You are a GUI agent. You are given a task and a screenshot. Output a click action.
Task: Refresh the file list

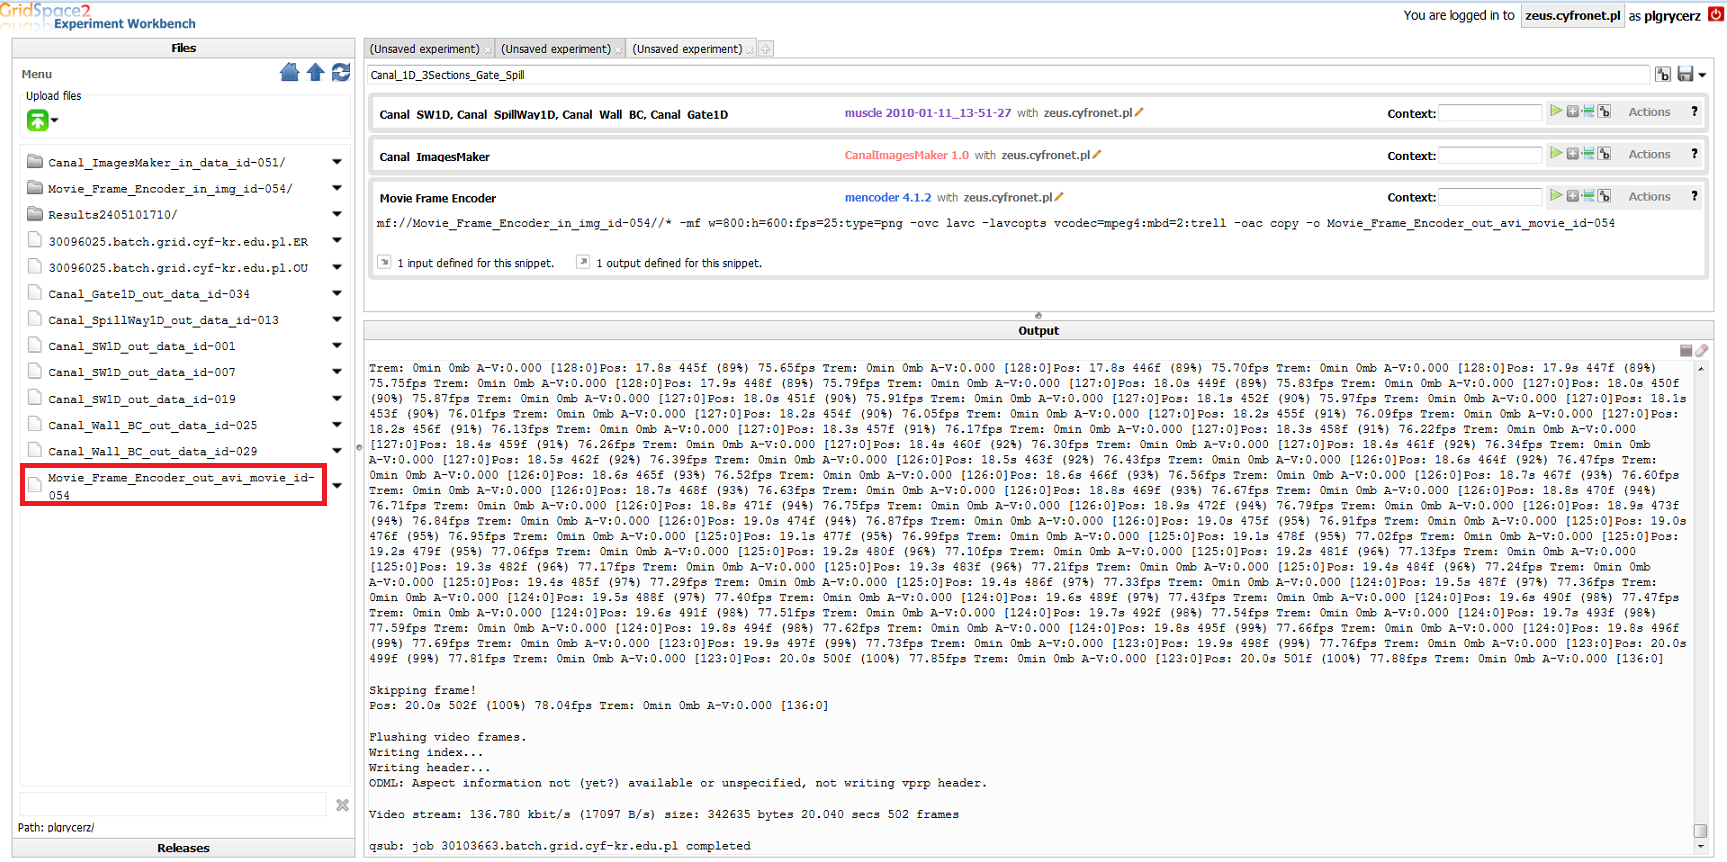click(341, 72)
